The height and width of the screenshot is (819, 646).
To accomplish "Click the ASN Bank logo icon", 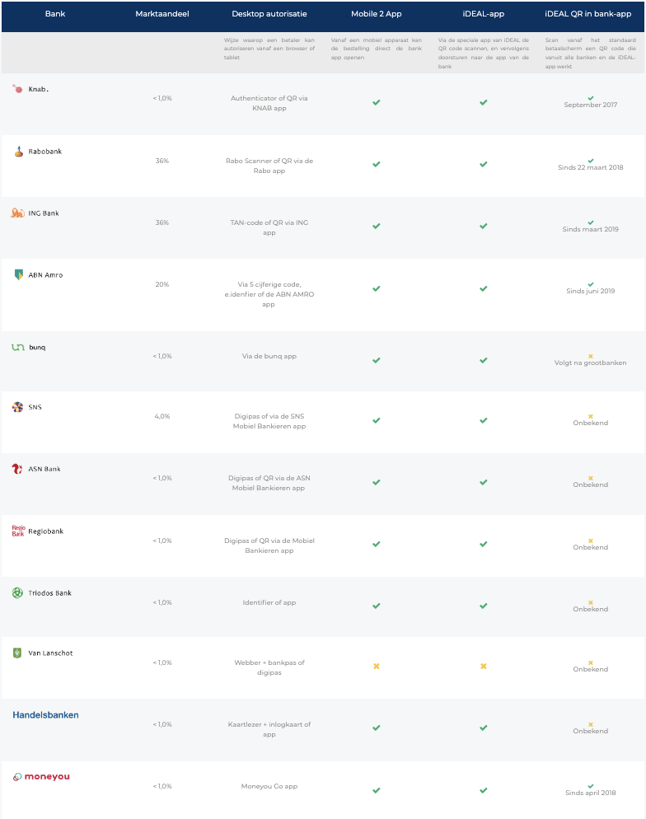I will tap(17, 469).
